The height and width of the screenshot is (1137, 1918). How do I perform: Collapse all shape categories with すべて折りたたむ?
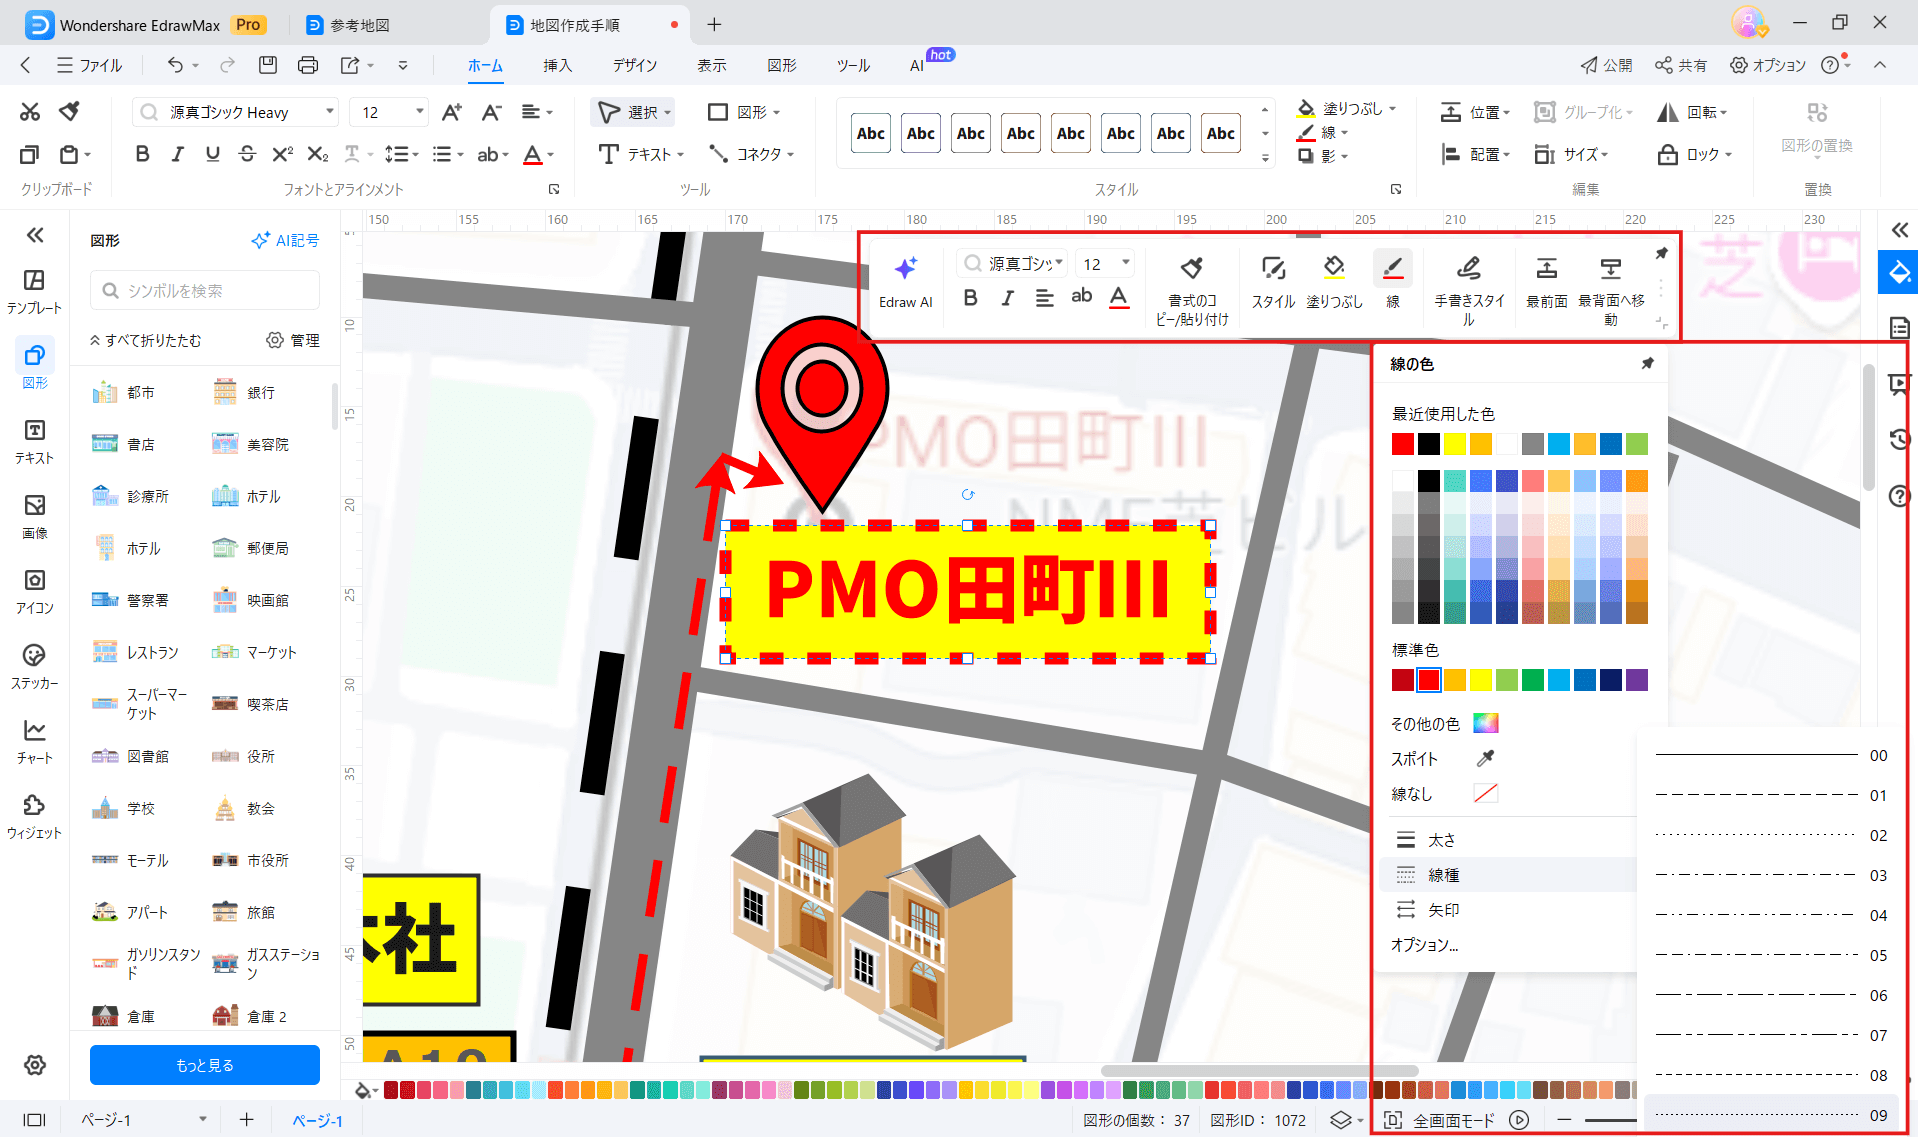[146, 341]
